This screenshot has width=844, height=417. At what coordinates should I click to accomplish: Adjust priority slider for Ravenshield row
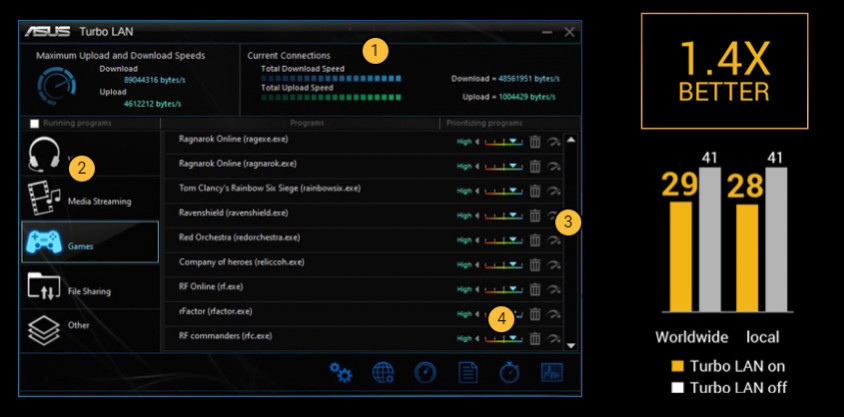(503, 216)
